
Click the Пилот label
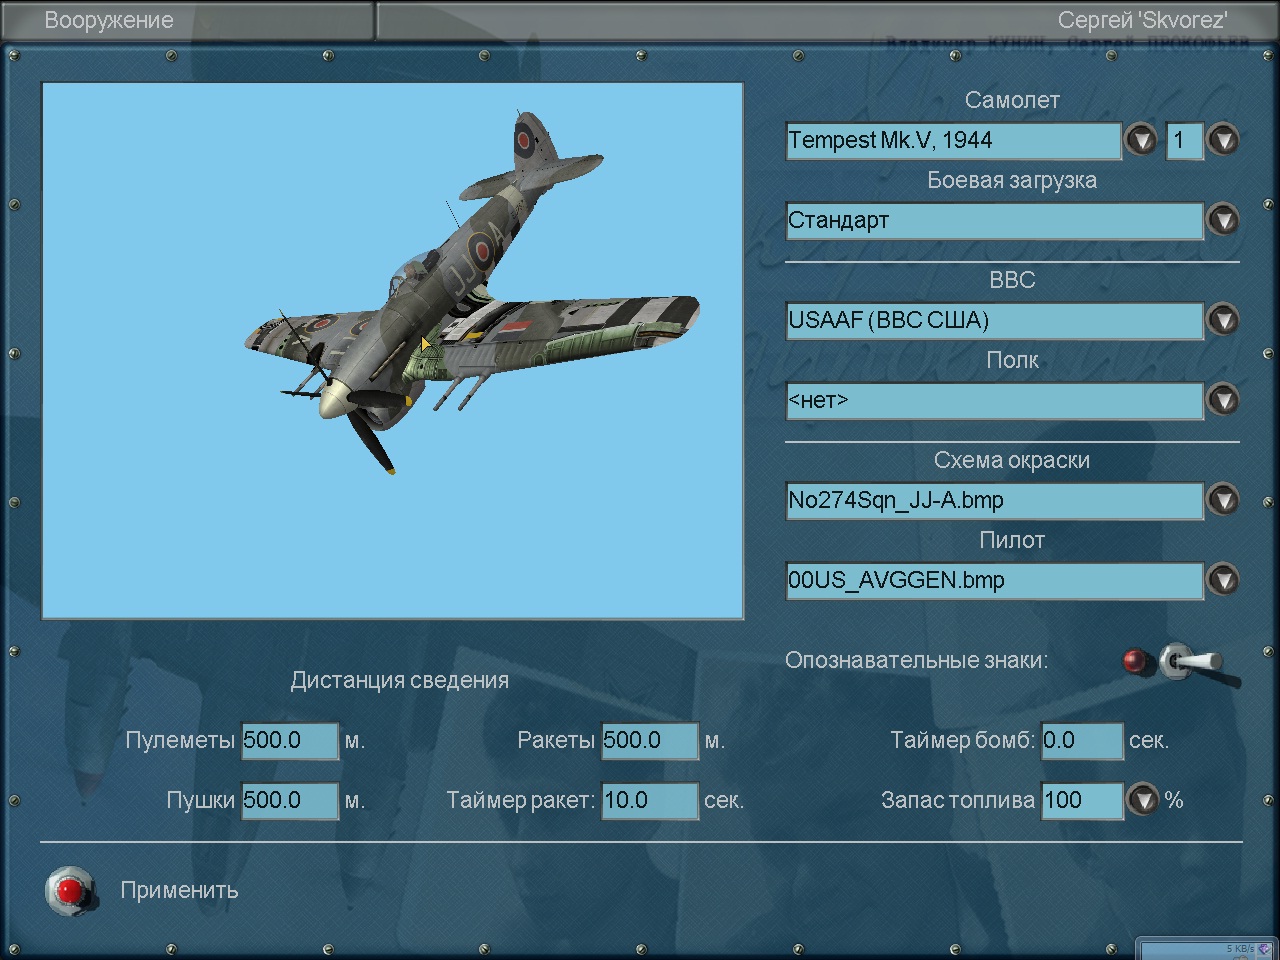1012,540
